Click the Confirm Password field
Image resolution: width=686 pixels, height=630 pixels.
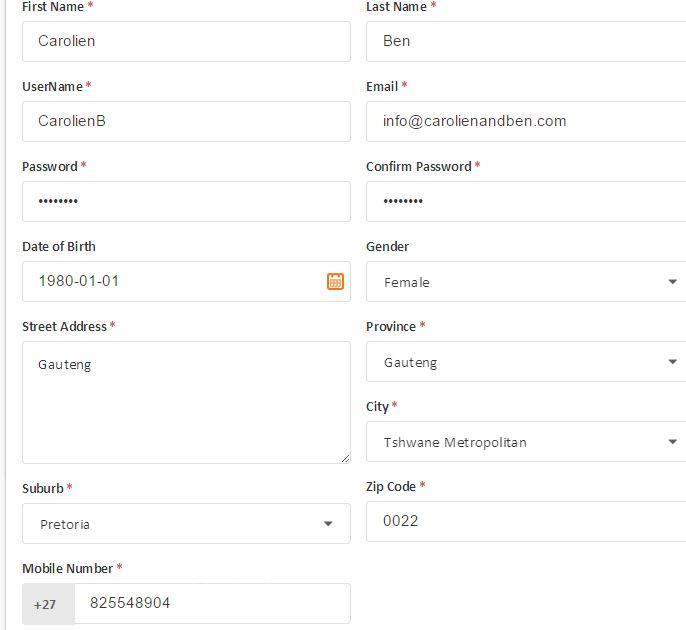526,201
